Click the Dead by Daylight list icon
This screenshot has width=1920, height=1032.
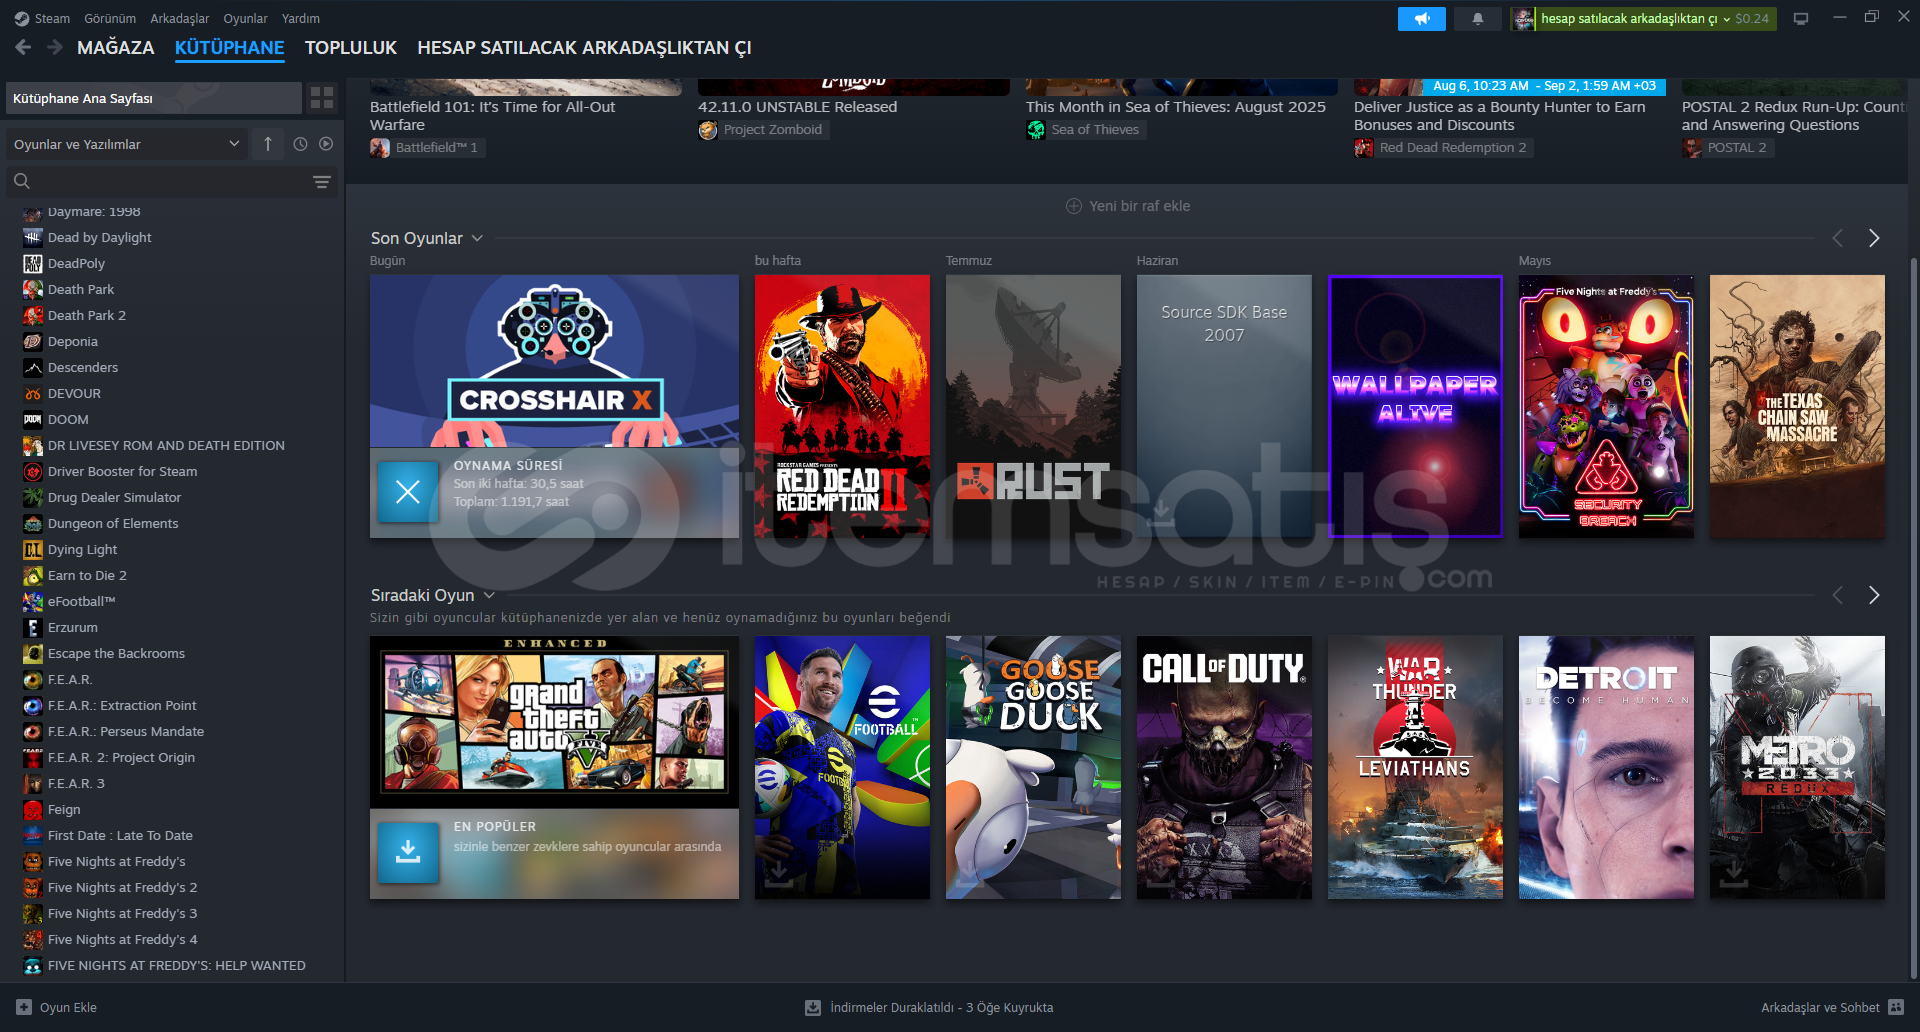pyautogui.click(x=33, y=238)
